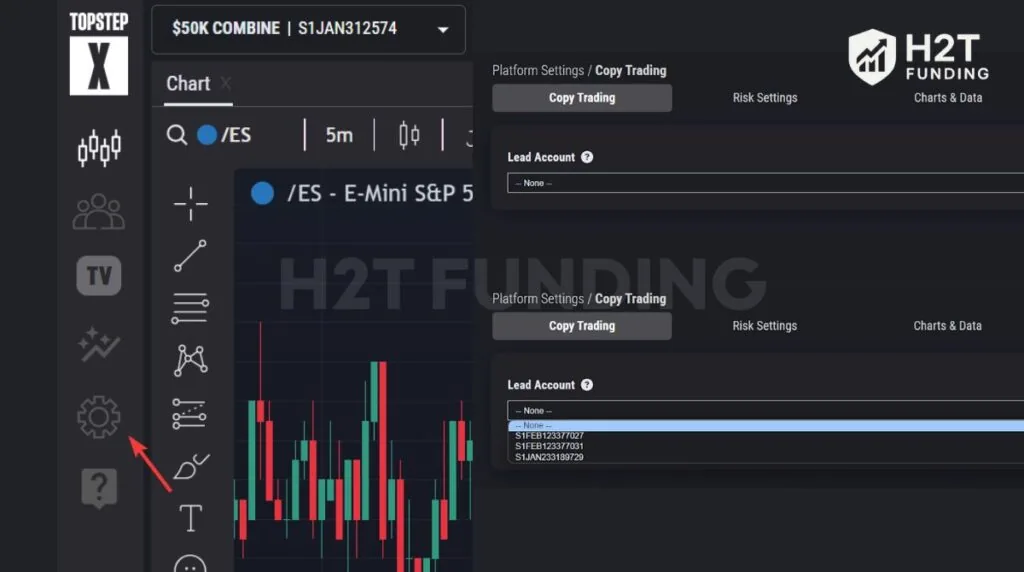Viewport: 1024px width, 572px height.
Task: Open the candle chart type icon
Action: [x=409, y=135]
